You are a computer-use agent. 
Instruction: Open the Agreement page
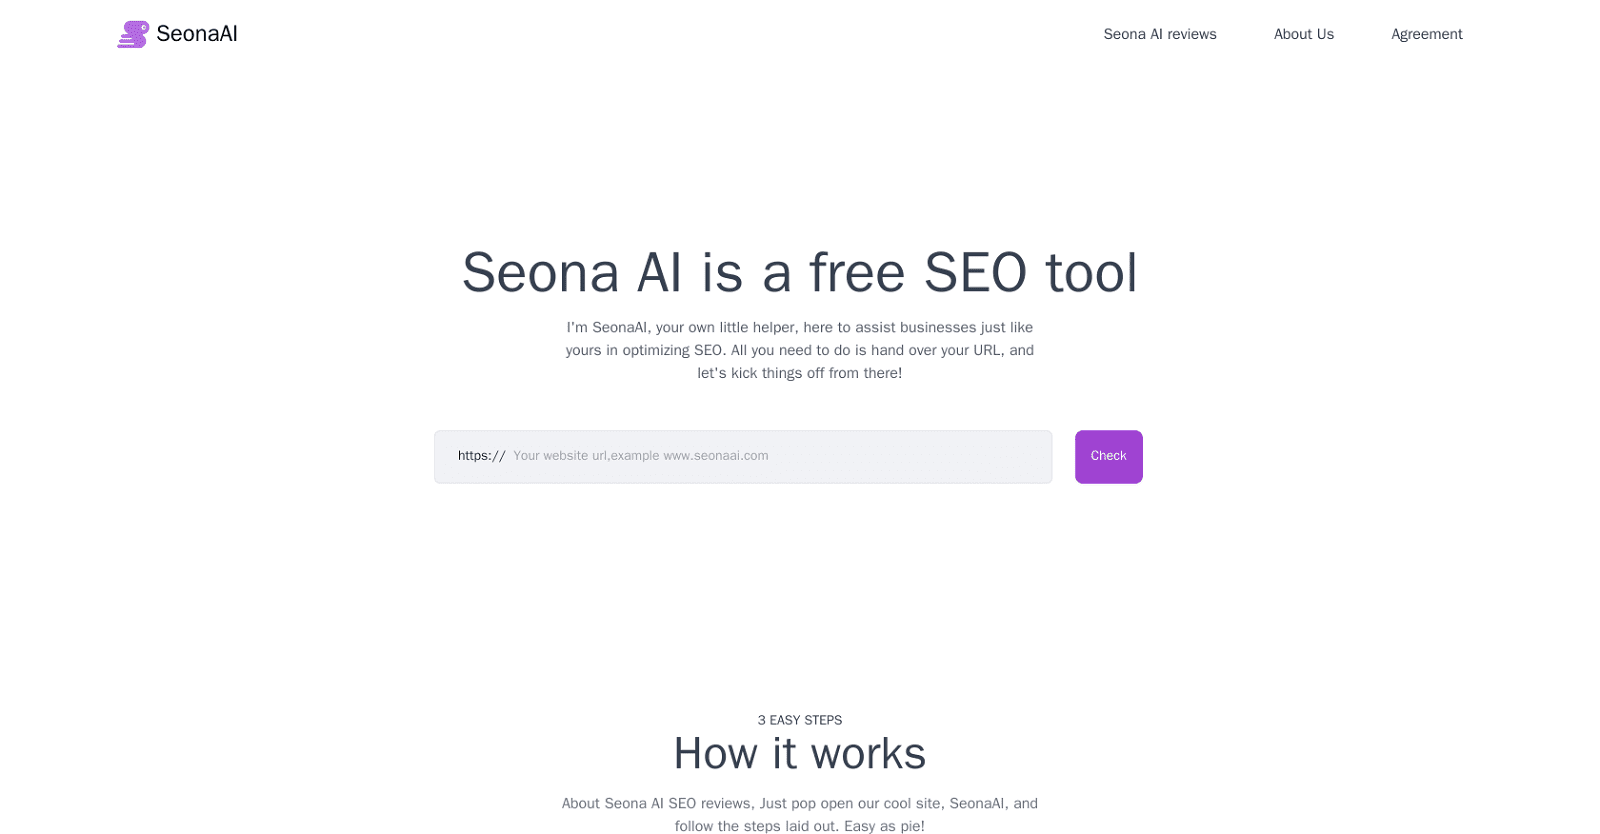pyautogui.click(x=1425, y=33)
